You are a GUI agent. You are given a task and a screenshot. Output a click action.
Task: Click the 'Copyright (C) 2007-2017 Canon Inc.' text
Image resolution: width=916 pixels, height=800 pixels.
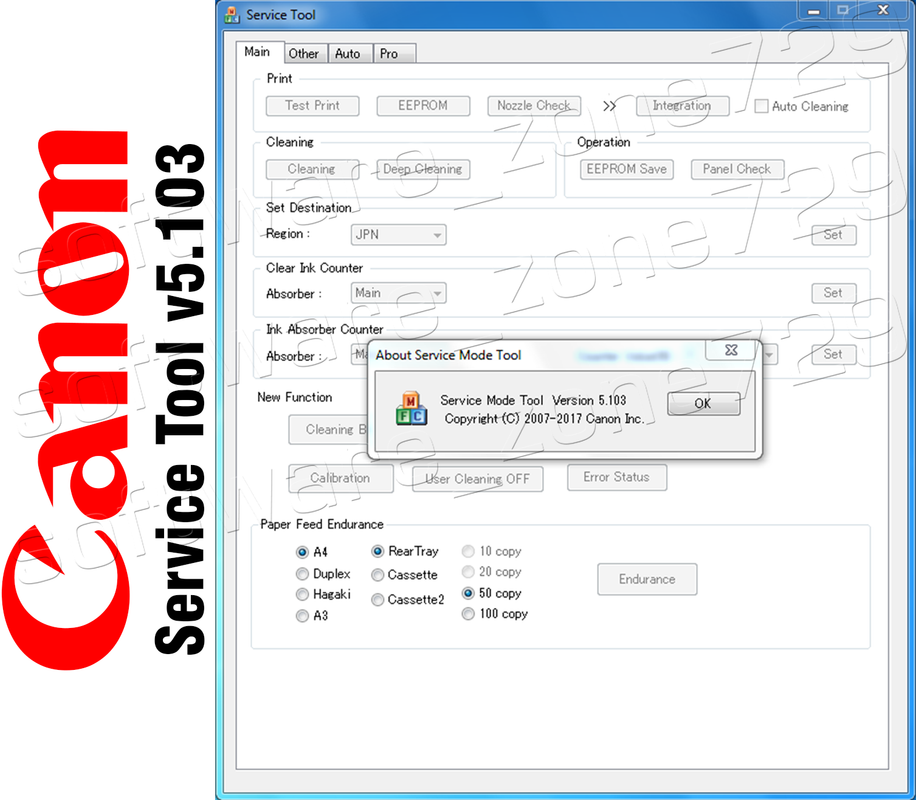pyautogui.click(x=544, y=419)
